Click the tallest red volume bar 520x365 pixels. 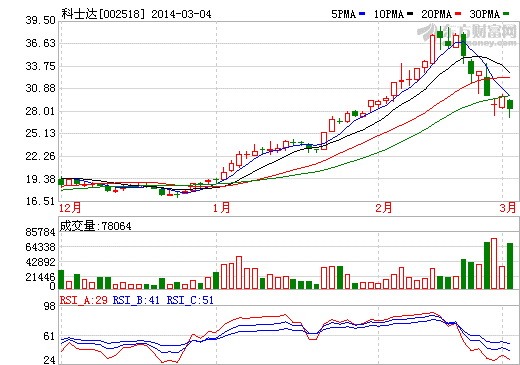coord(494,263)
